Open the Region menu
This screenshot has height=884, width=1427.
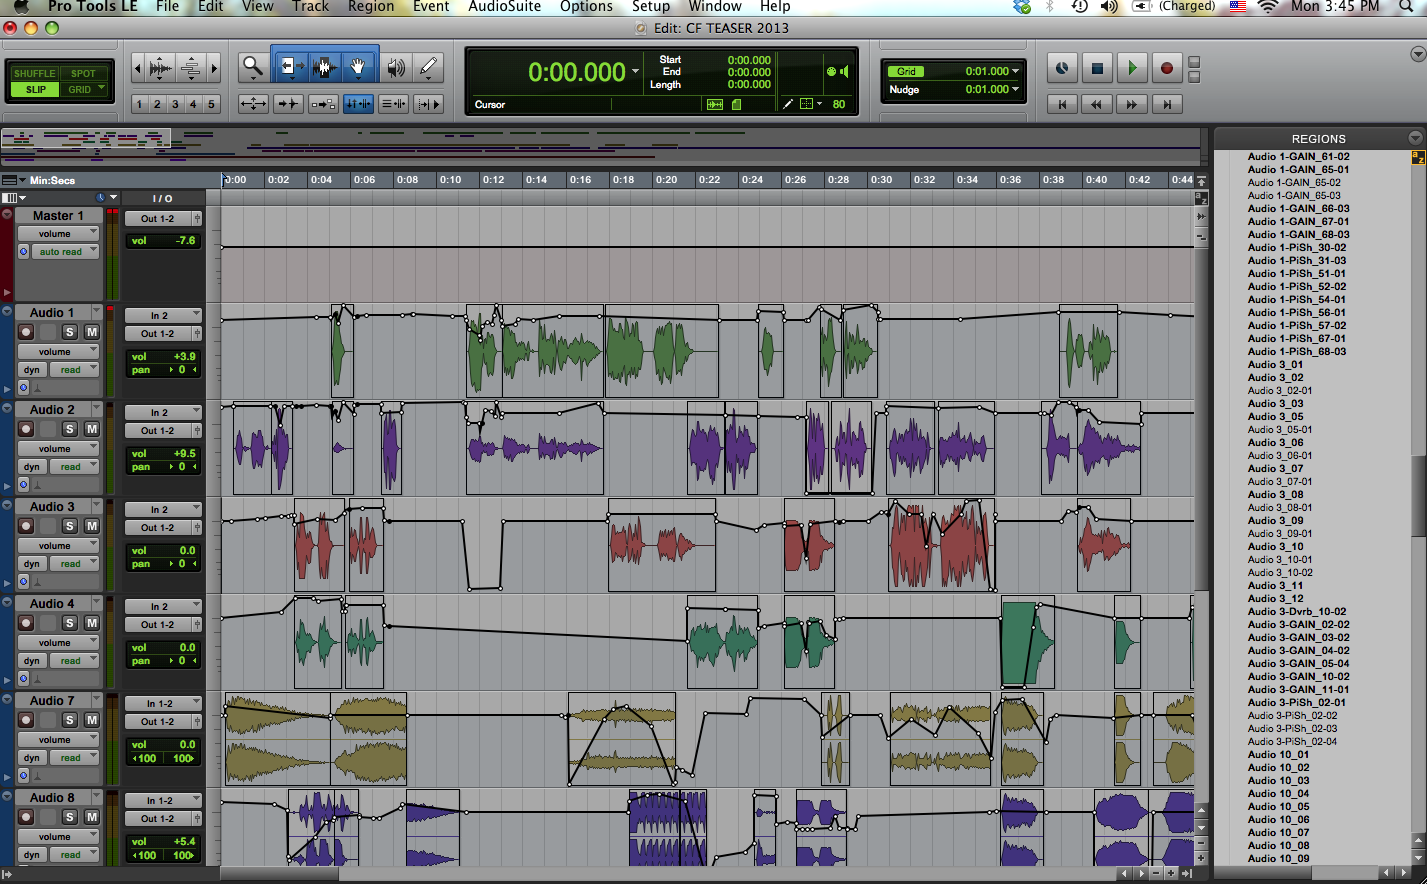click(x=371, y=7)
